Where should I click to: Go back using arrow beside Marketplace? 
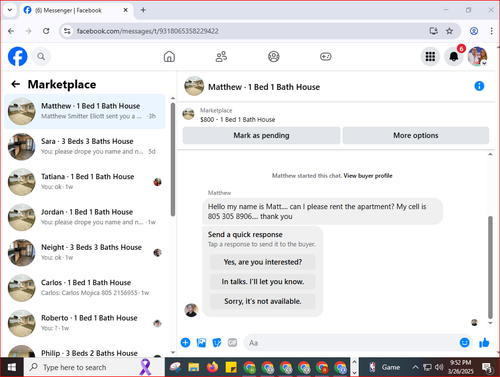coord(16,84)
